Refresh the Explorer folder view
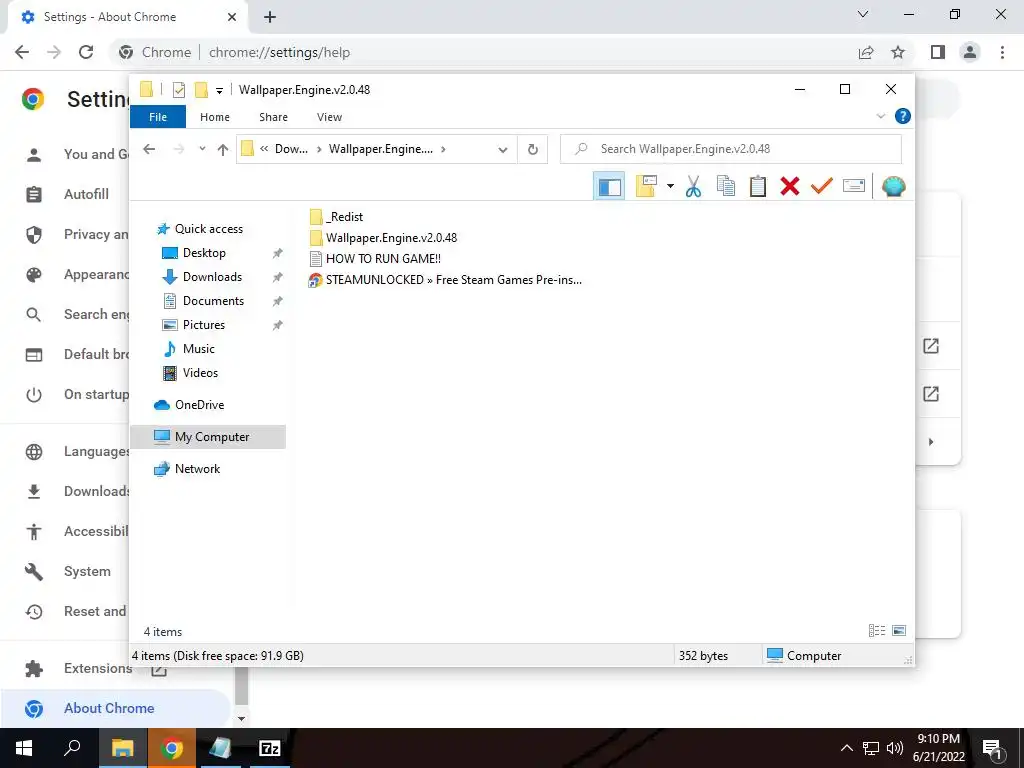 (x=533, y=150)
